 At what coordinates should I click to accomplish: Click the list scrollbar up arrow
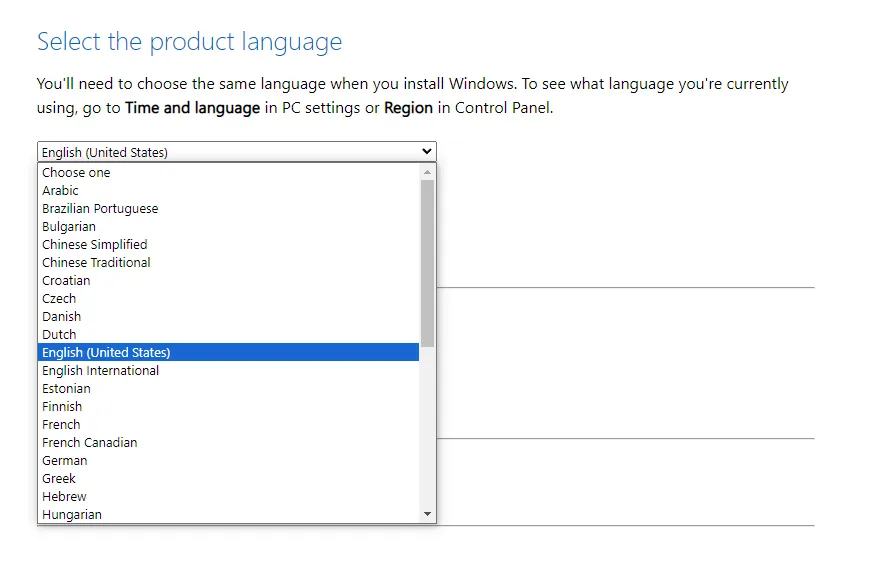click(x=427, y=172)
